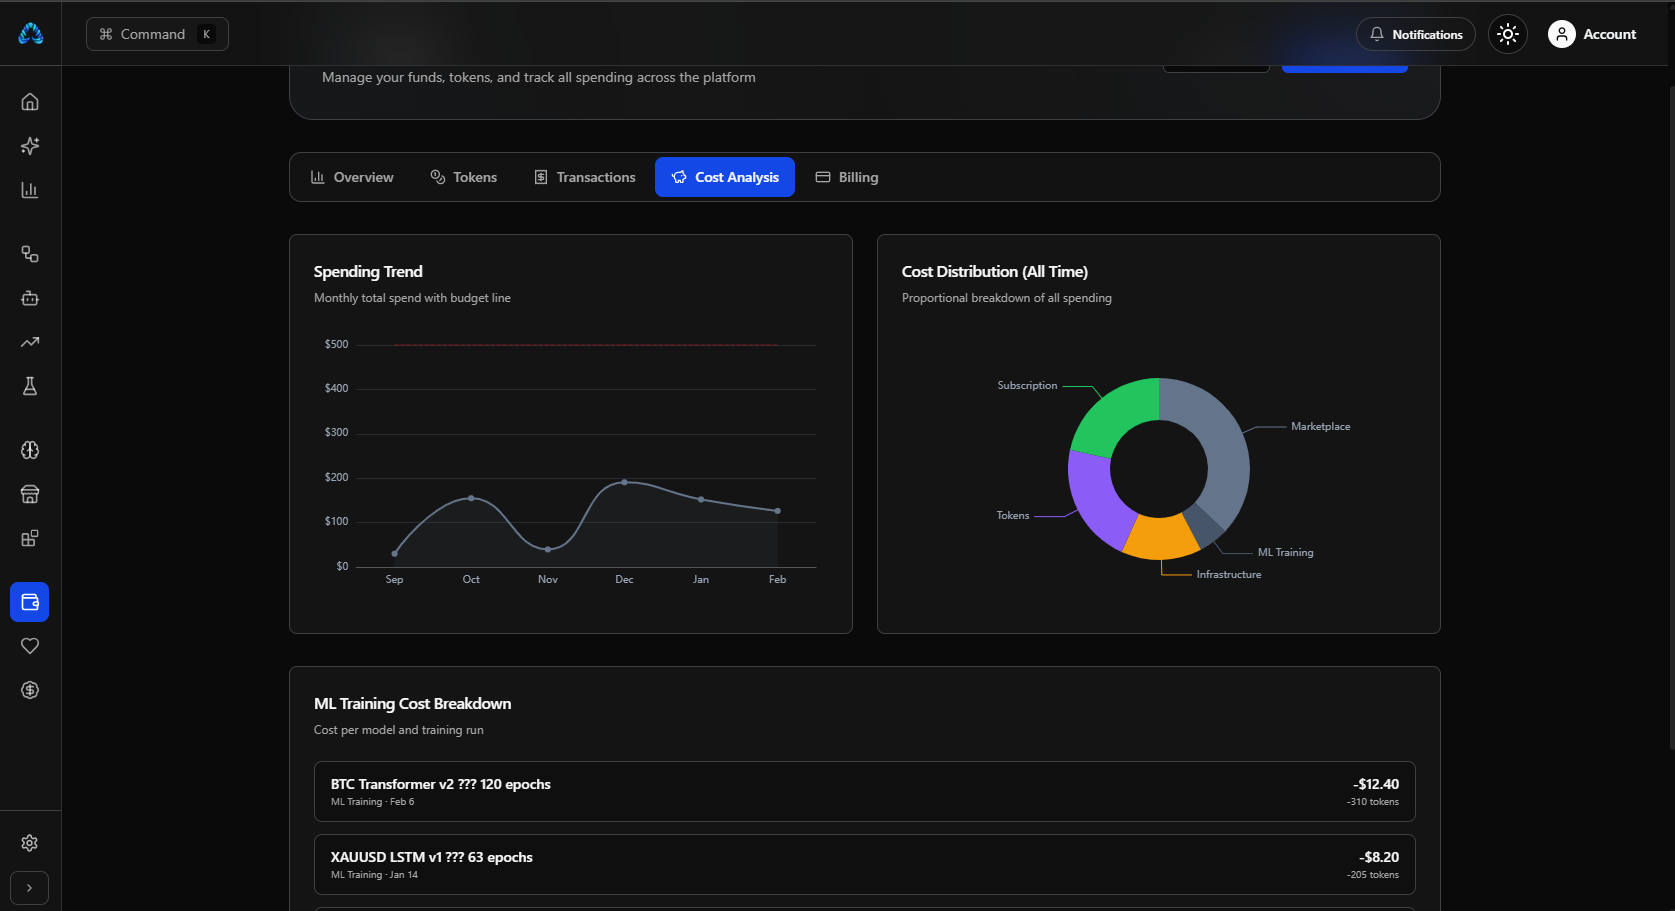Open the marketplace store sidebar icon
Screen dimensions: 1675x911
tap(30, 494)
